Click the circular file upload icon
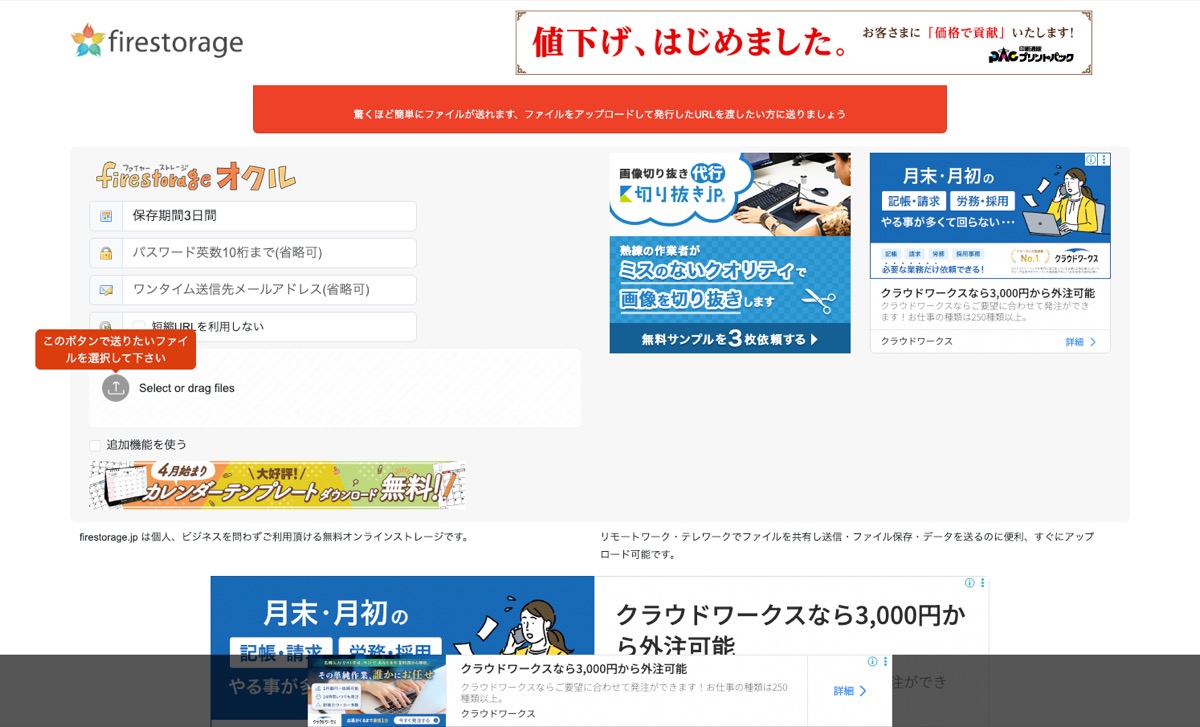Viewport: 1200px width, 727px height. point(115,388)
